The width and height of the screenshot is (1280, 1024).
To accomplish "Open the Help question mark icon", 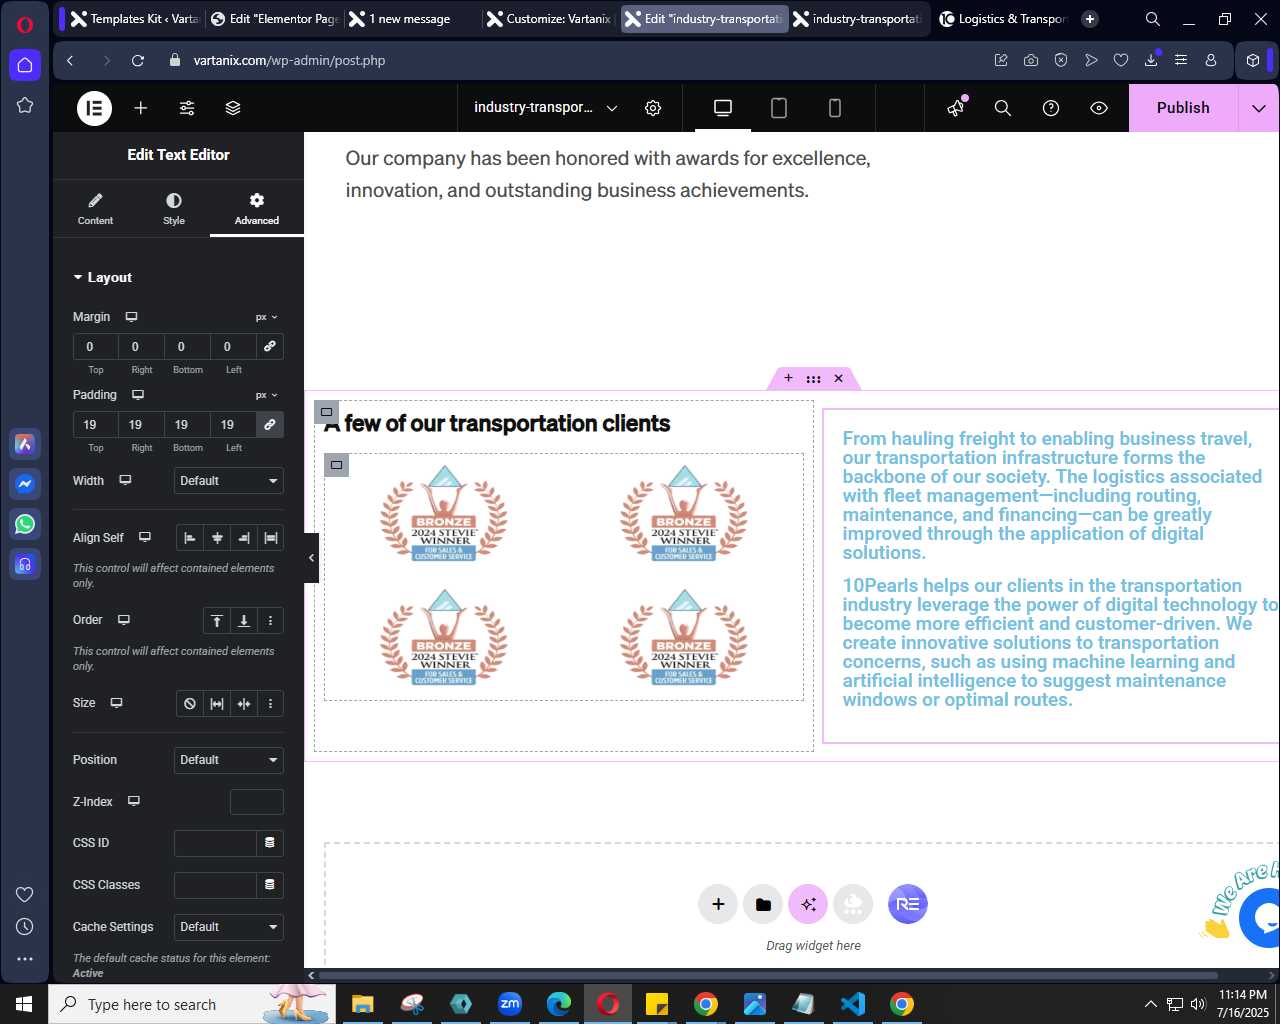I will 1051,108.
